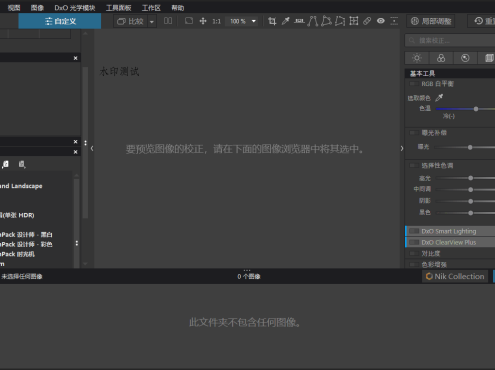Enable the 曝光补偿 toggle
Image resolution: width=495 pixels, height=370 pixels.
(414, 133)
